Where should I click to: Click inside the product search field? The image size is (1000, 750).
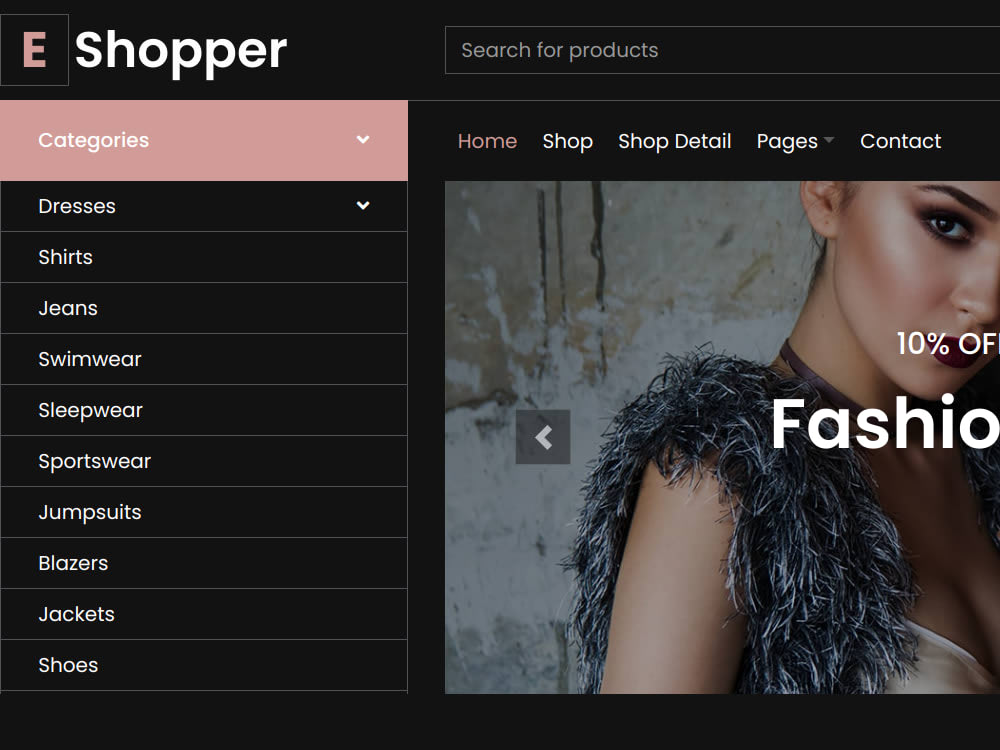700,50
